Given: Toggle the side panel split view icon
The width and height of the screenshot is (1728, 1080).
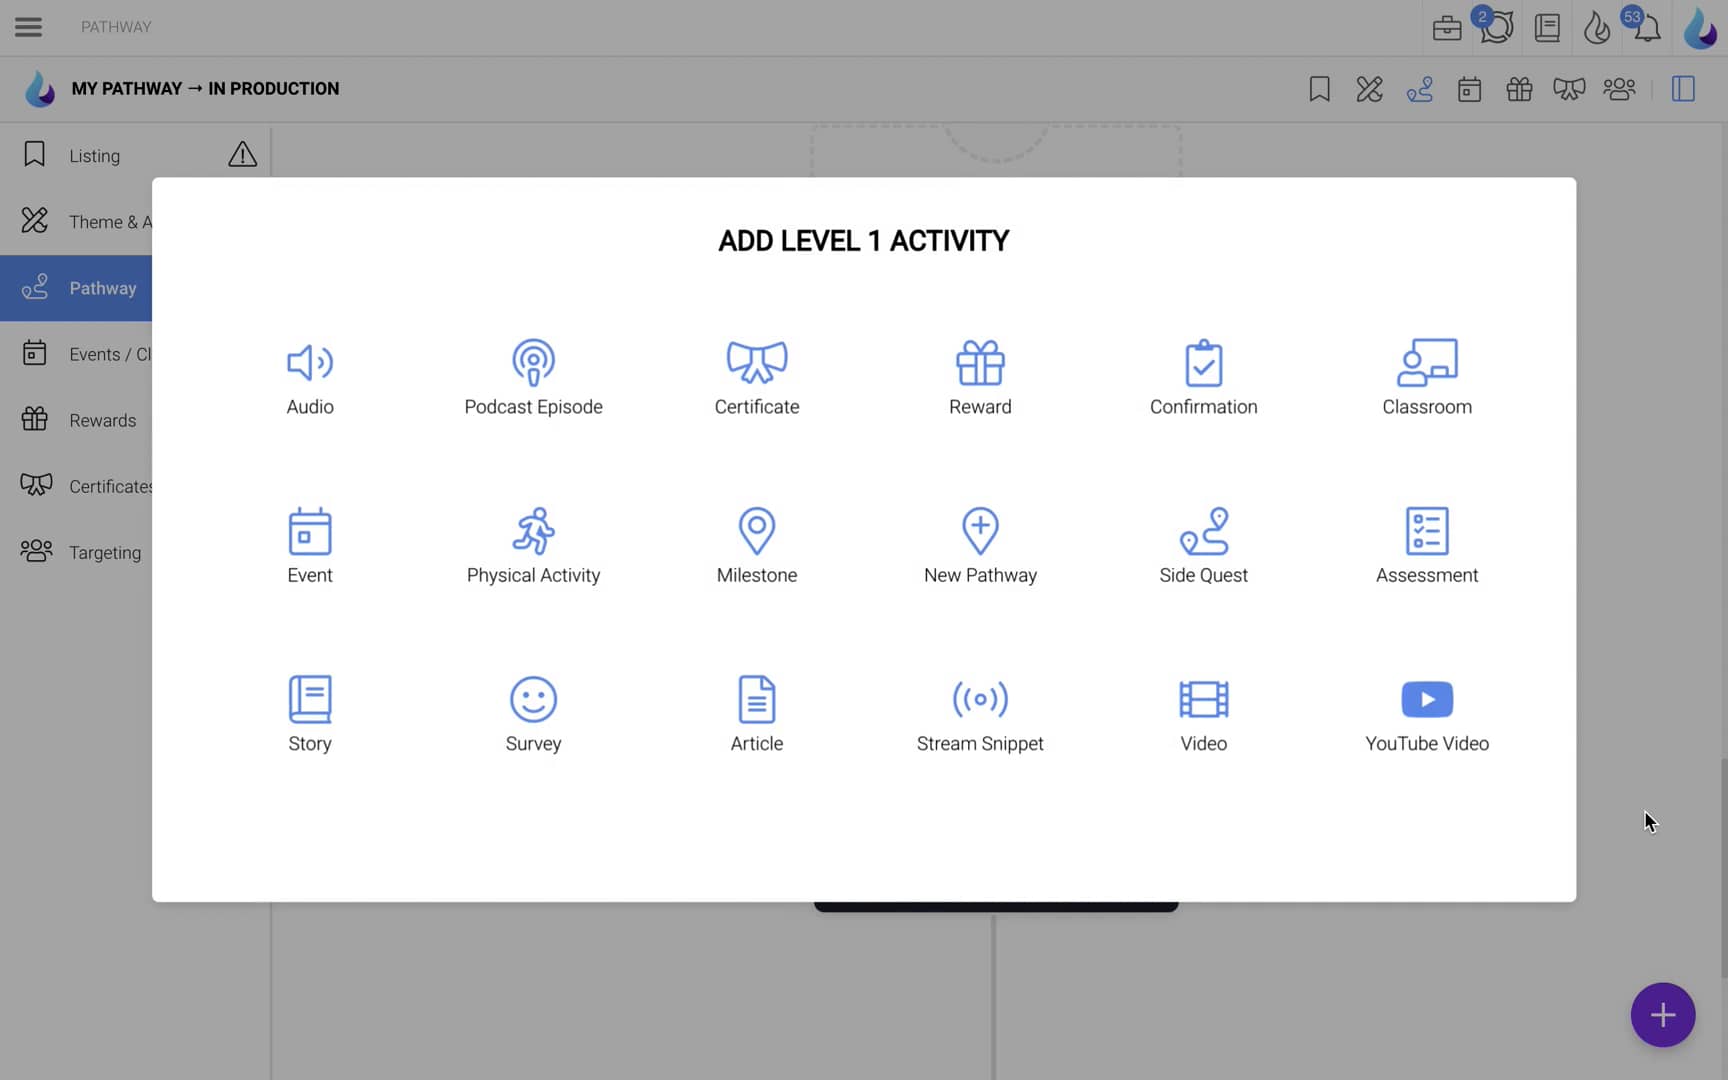Looking at the screenshot, I should (x=1683, y=89).
